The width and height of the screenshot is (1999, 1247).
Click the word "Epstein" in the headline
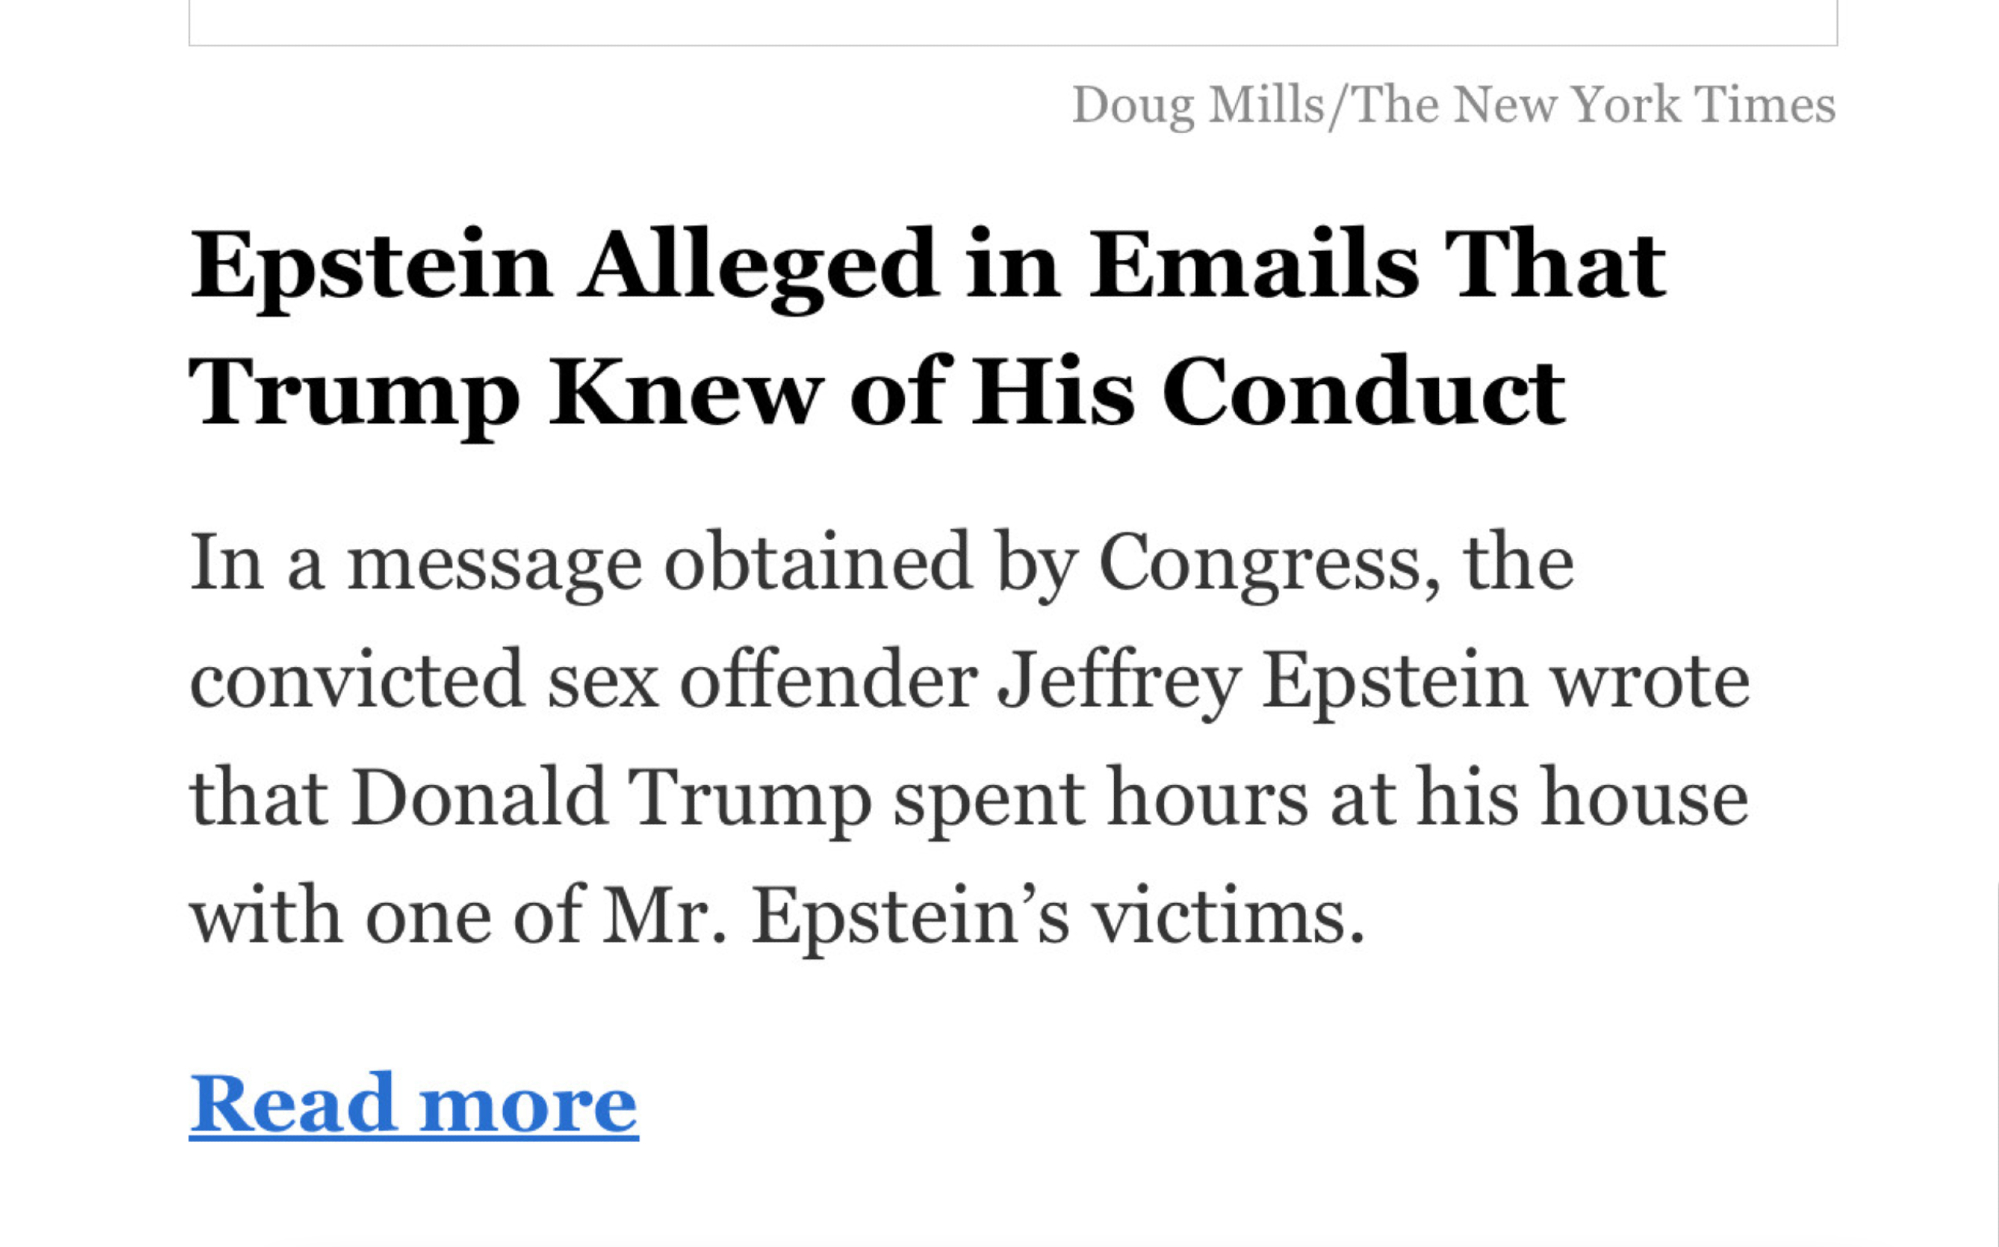(371, 265)
